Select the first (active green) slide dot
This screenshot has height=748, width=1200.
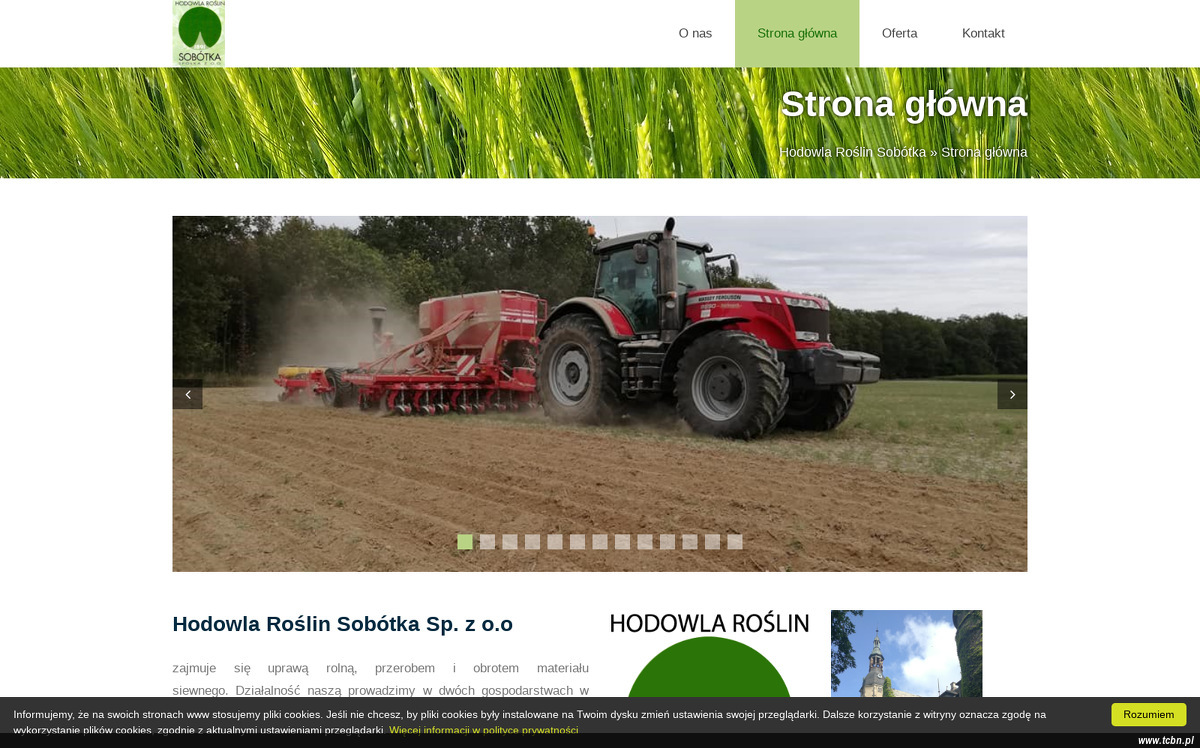465,542
